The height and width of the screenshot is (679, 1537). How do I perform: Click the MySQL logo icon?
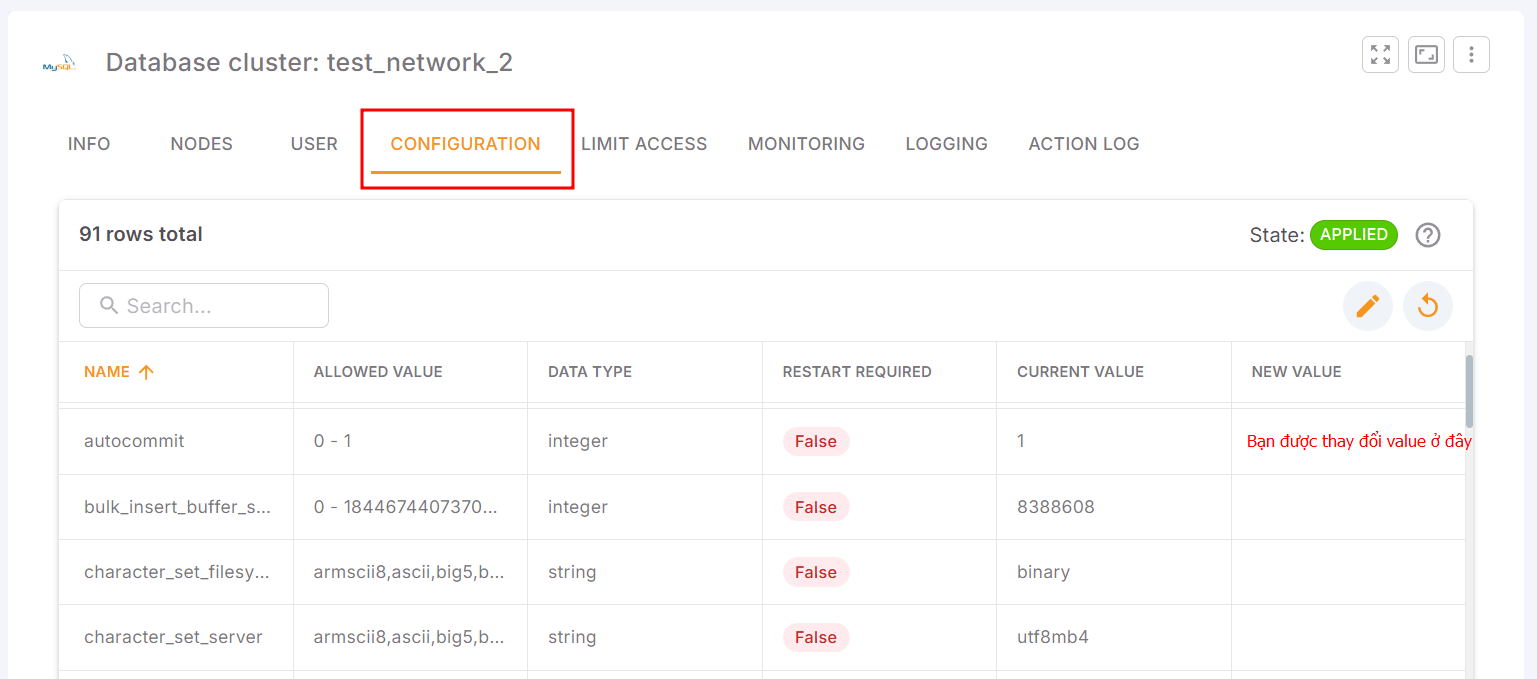point(59,63)
